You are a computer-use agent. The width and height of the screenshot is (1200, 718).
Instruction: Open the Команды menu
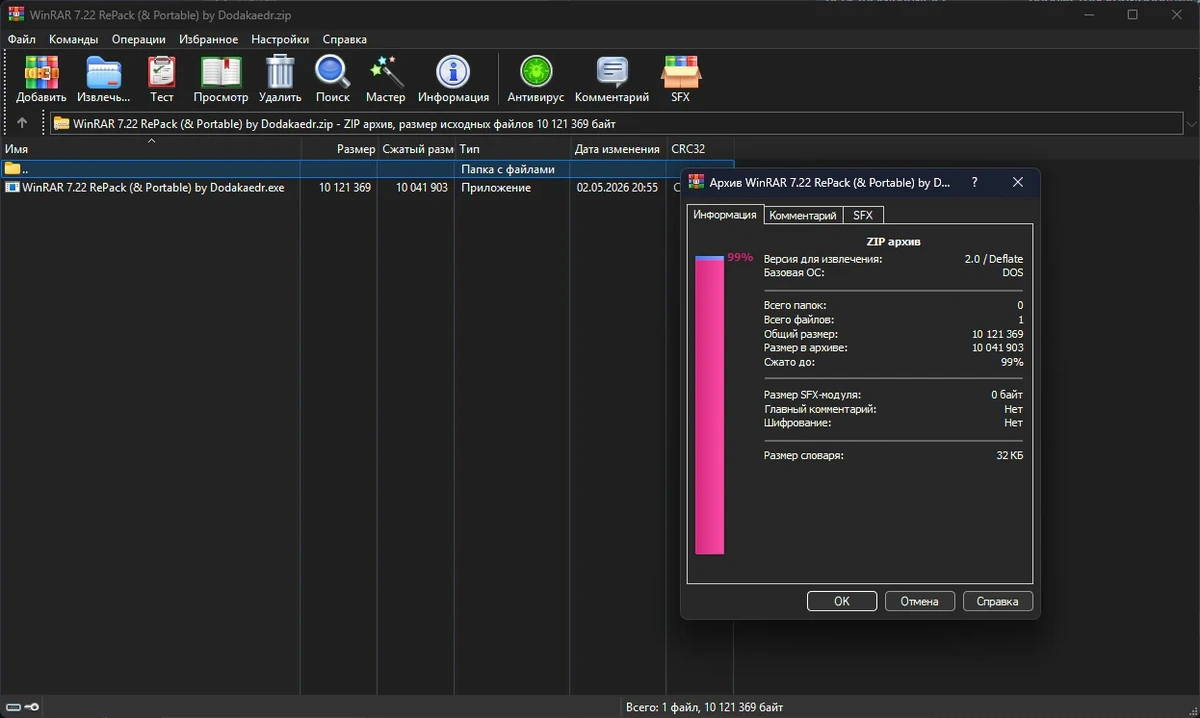[x=73, y=39]
